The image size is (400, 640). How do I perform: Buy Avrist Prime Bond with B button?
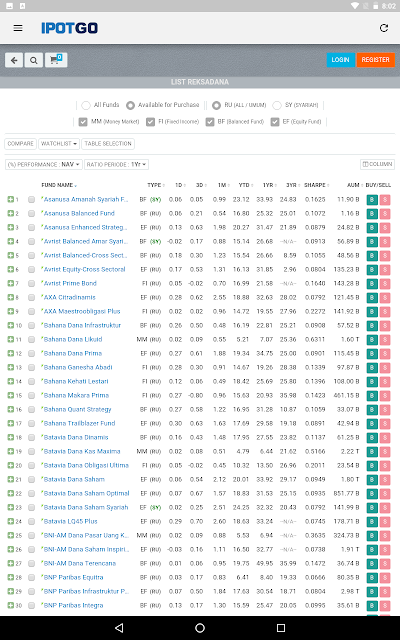click(372, 284)
